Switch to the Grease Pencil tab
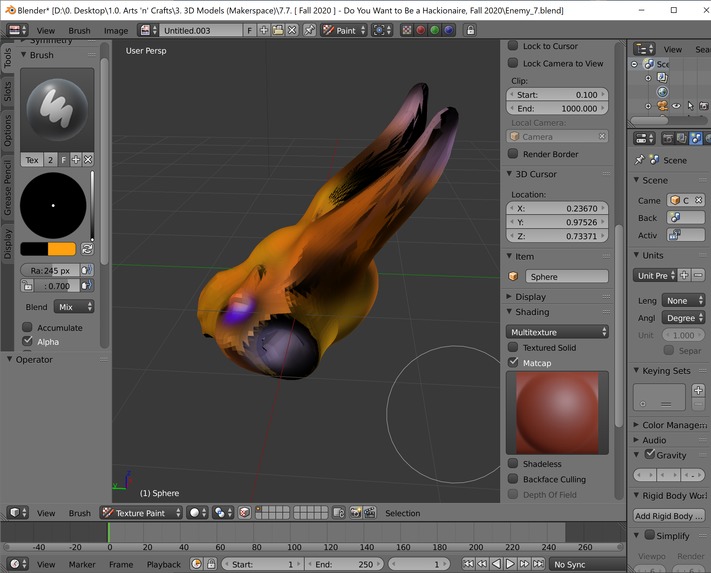The image size is (711, 573). 8,187
